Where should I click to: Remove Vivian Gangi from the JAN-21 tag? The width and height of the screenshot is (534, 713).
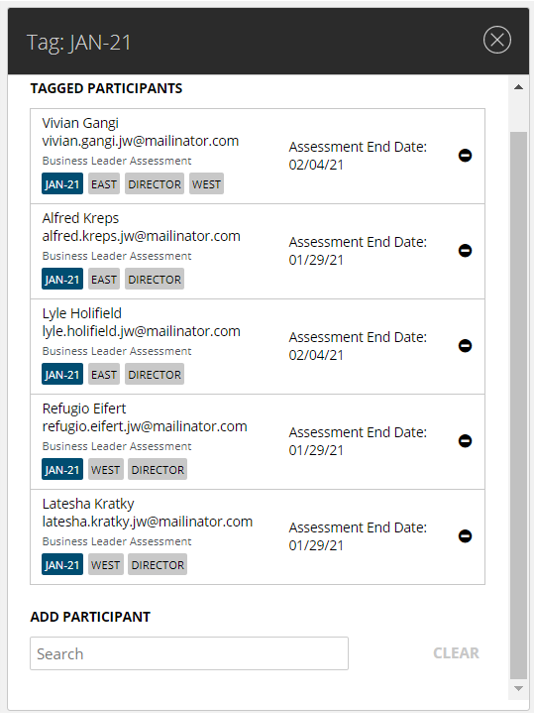[465, 156]
